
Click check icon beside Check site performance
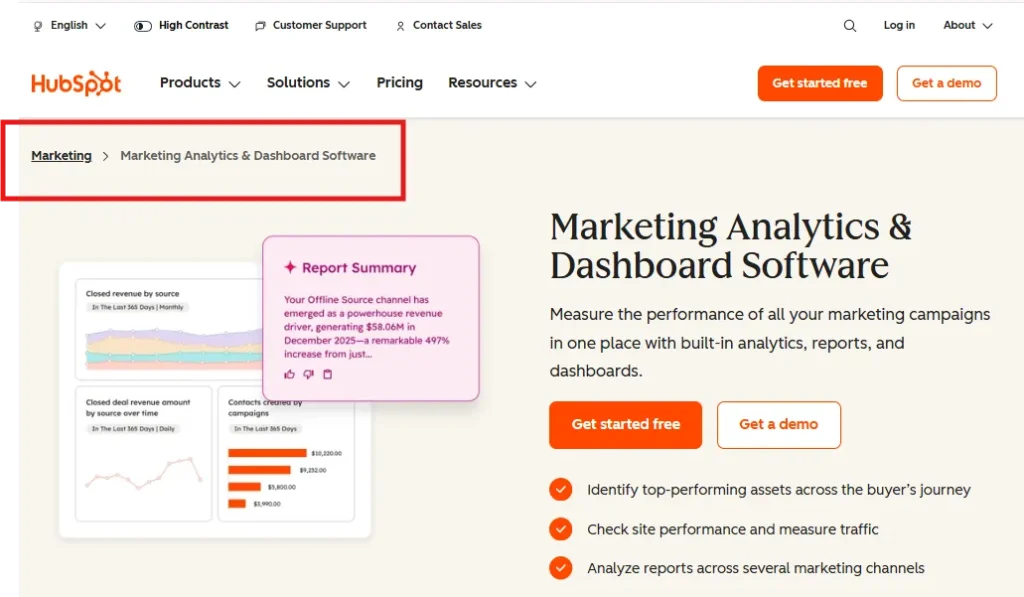[x=560, y=529]
